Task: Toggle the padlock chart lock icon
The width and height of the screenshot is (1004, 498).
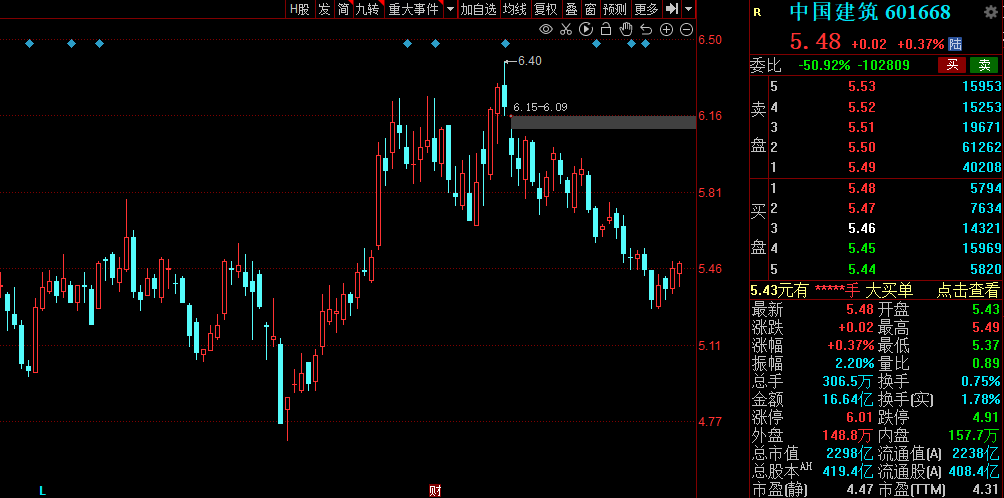Action: [x=606, y=30]
